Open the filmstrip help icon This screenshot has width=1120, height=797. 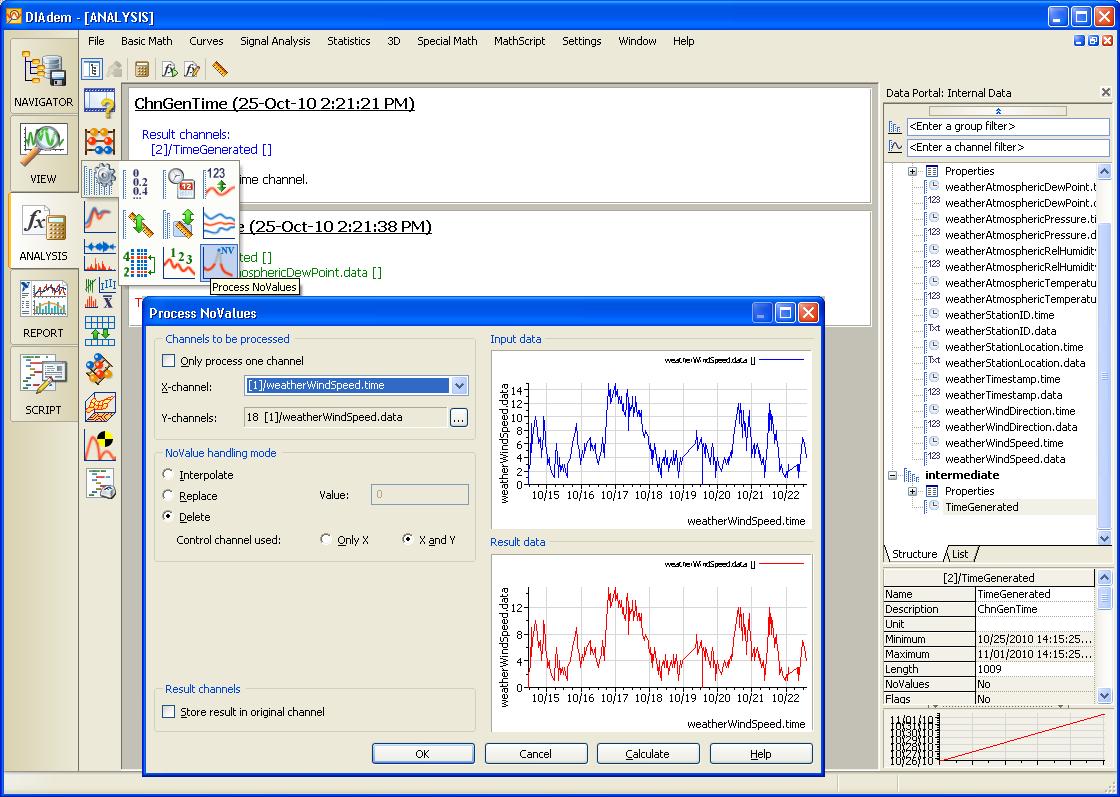(x=100, y=102)
